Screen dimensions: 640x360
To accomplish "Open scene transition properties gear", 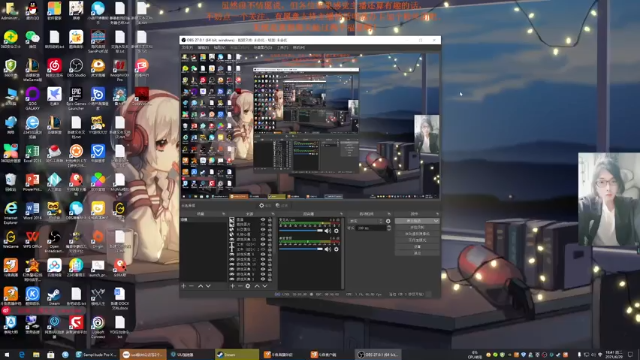I will tap(388, 221).
